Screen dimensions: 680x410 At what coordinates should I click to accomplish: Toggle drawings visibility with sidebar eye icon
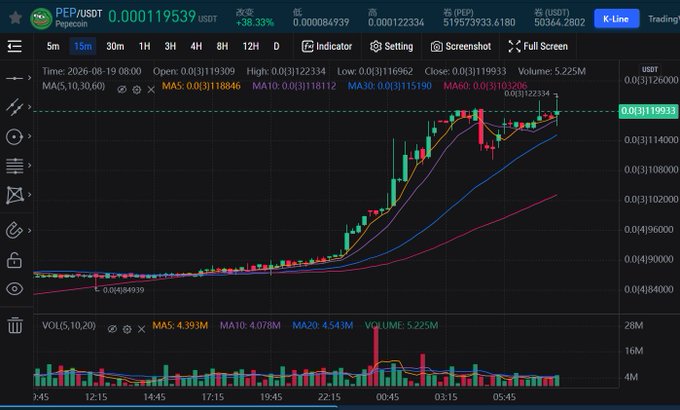pyautogui.click(x=14, y=289)
